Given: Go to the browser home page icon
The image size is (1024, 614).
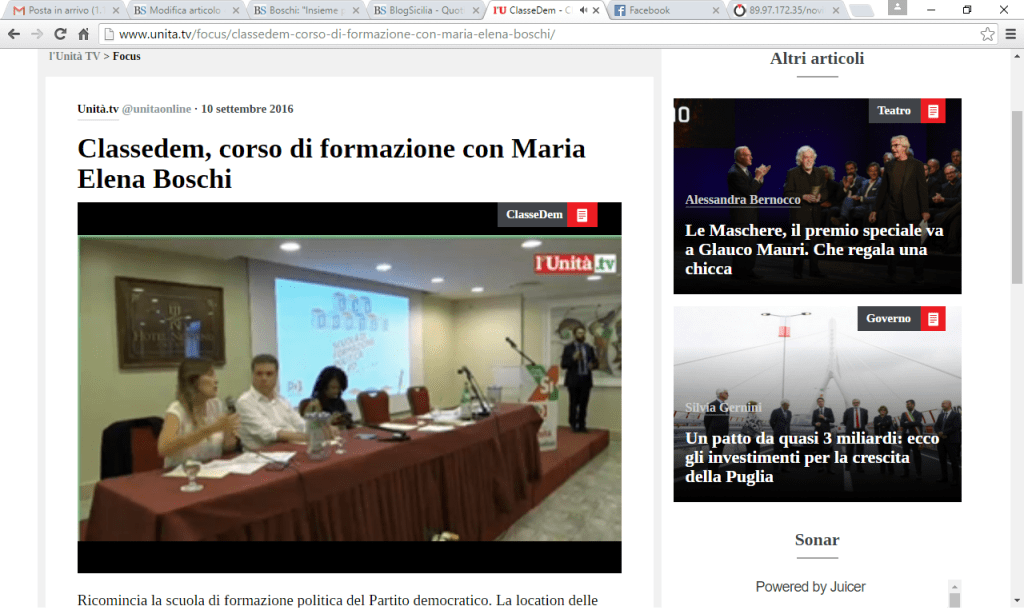Looking at the screenshot, I should click(x=84, y=34).
